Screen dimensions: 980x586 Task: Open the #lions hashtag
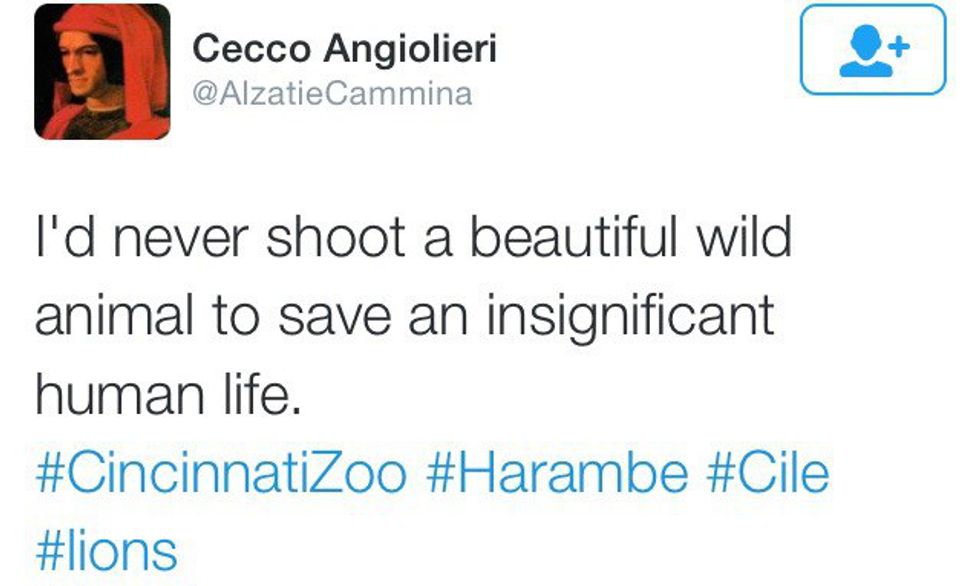click(x=106, y=550)
